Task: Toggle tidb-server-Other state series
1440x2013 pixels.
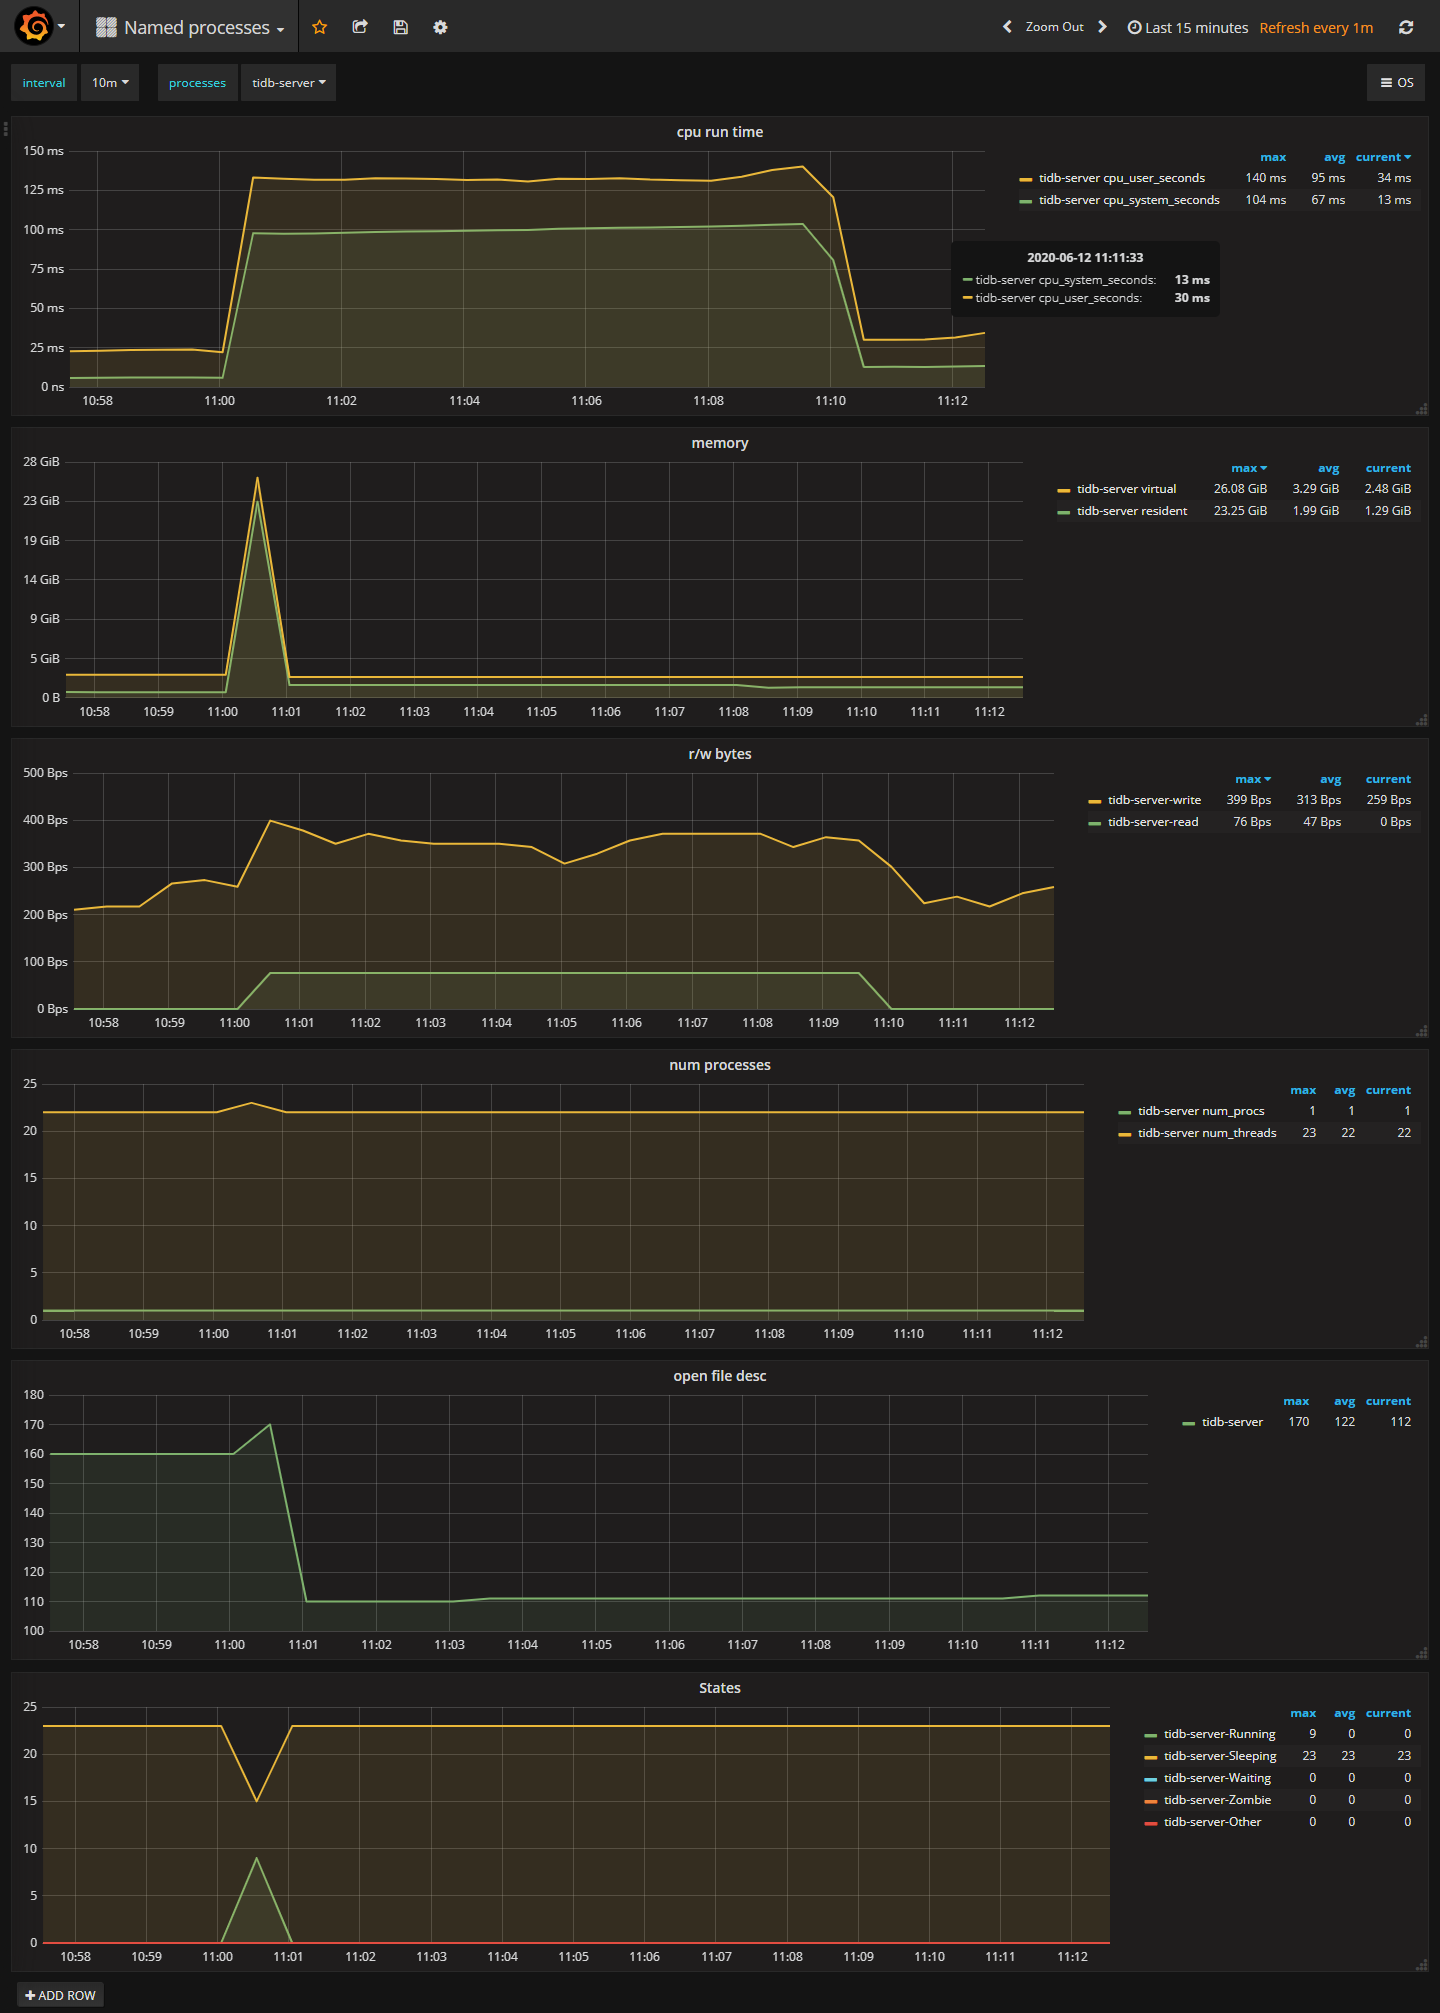Action: click(1212, 1822)
